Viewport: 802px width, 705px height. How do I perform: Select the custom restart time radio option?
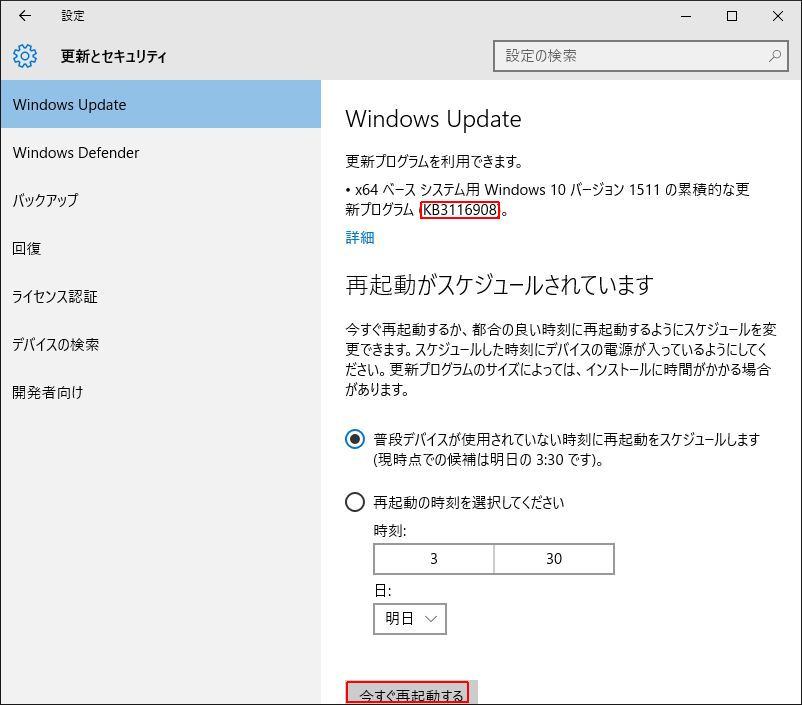tap(355, 502)
